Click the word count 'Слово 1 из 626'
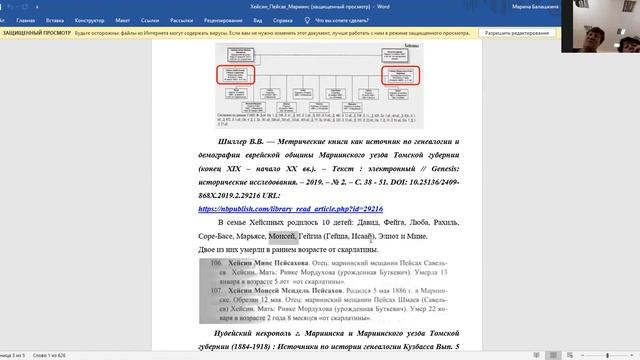 tap(49, 356)
